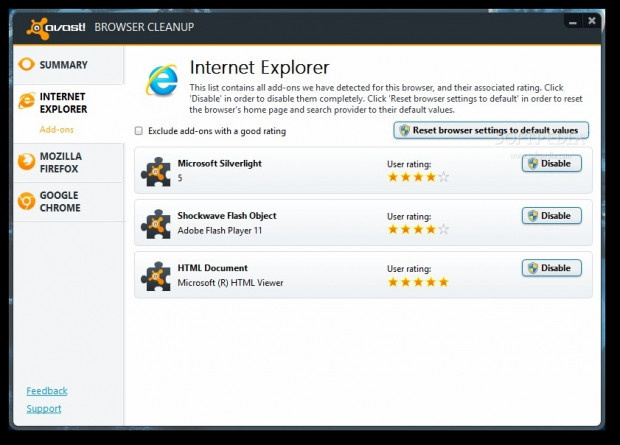Click the HTML Document puzzle-piece icon
The image size is (620, 445).
(x=156, y=276)
